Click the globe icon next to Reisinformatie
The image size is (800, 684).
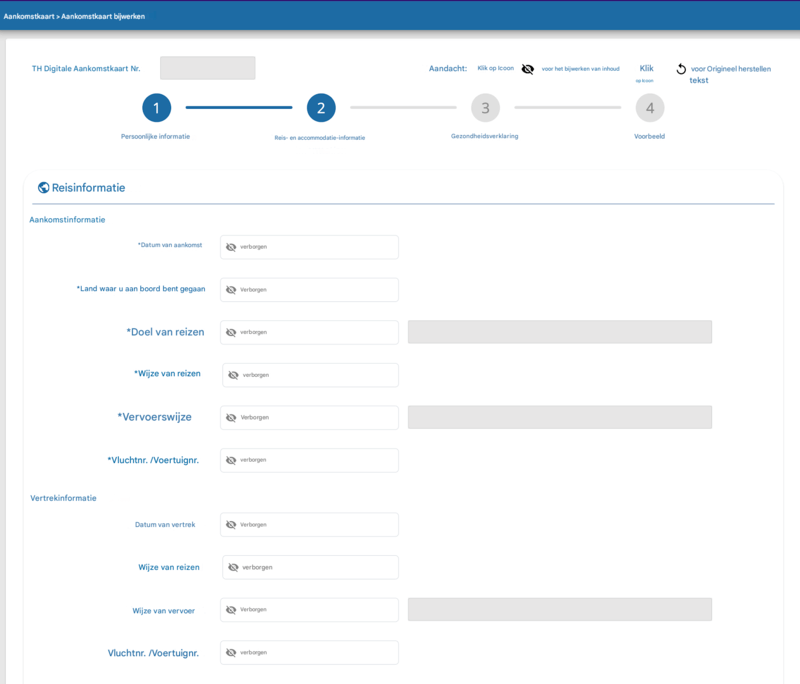pyautogui.click(x=44, y=188)
